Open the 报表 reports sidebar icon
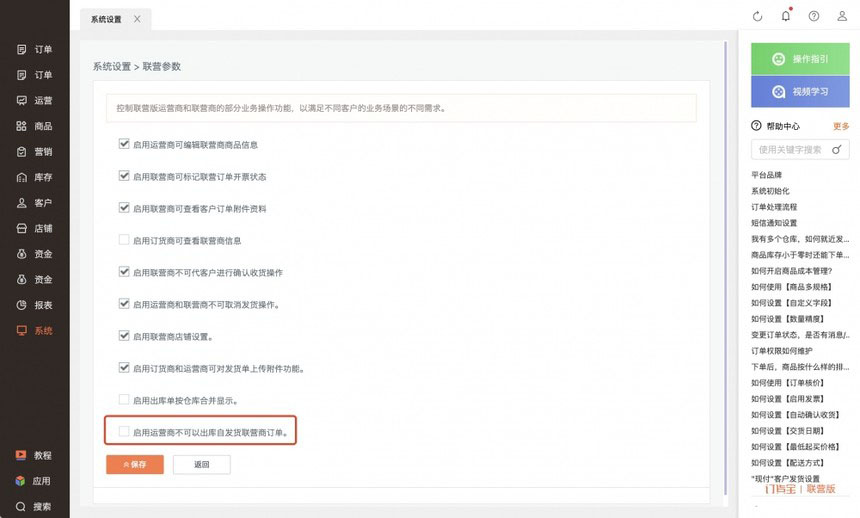 (21, 305)
